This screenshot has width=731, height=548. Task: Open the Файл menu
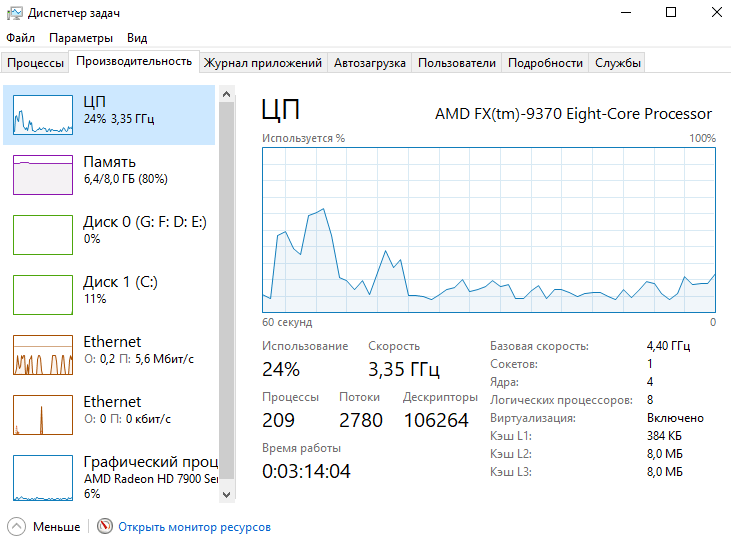21,38
